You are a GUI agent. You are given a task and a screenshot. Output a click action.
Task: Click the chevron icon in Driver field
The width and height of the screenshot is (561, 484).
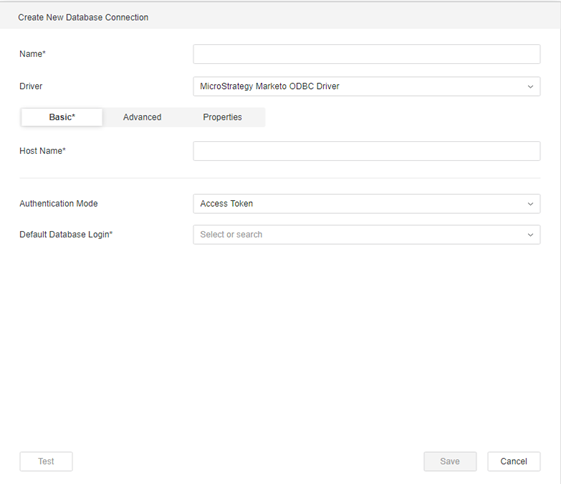(x=530, y=87)
